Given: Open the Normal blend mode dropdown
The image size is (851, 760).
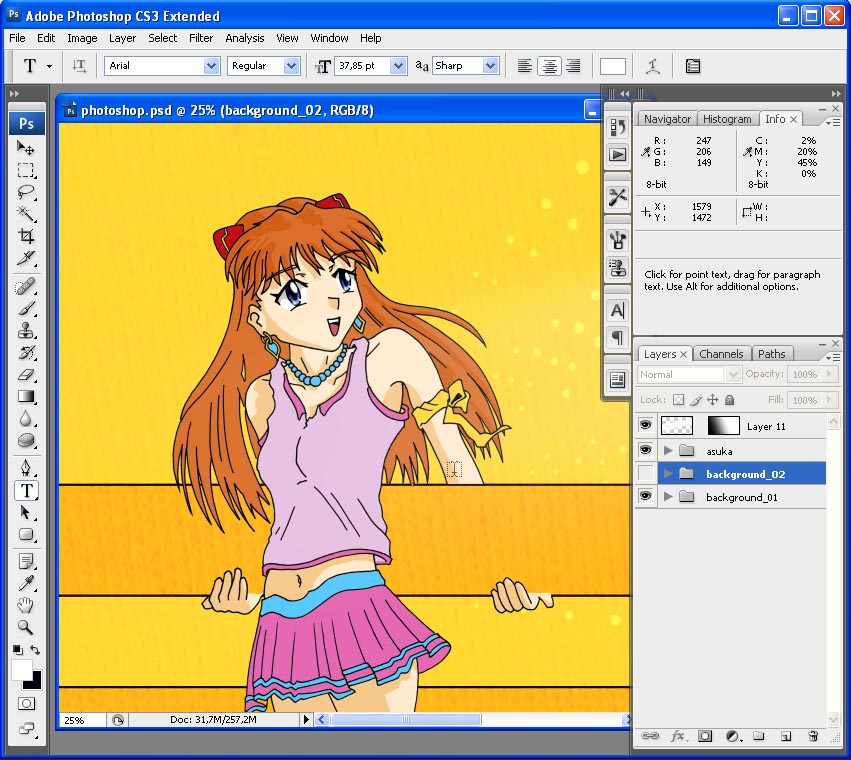Looking at the screenshot, I should [x=689, y=375].
